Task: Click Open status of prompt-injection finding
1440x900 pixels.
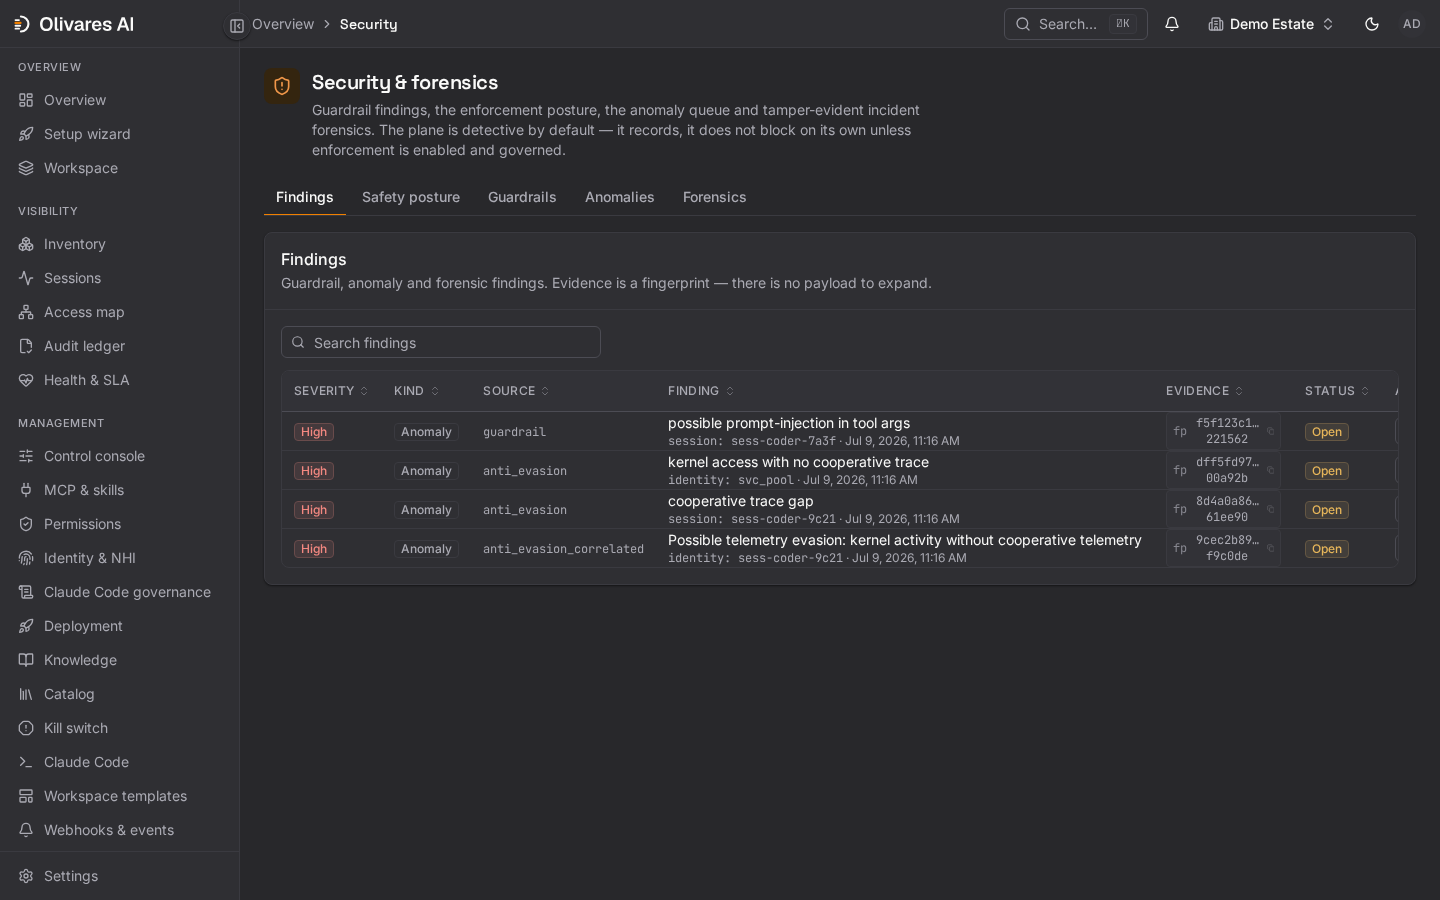Action: (1327, 432)
